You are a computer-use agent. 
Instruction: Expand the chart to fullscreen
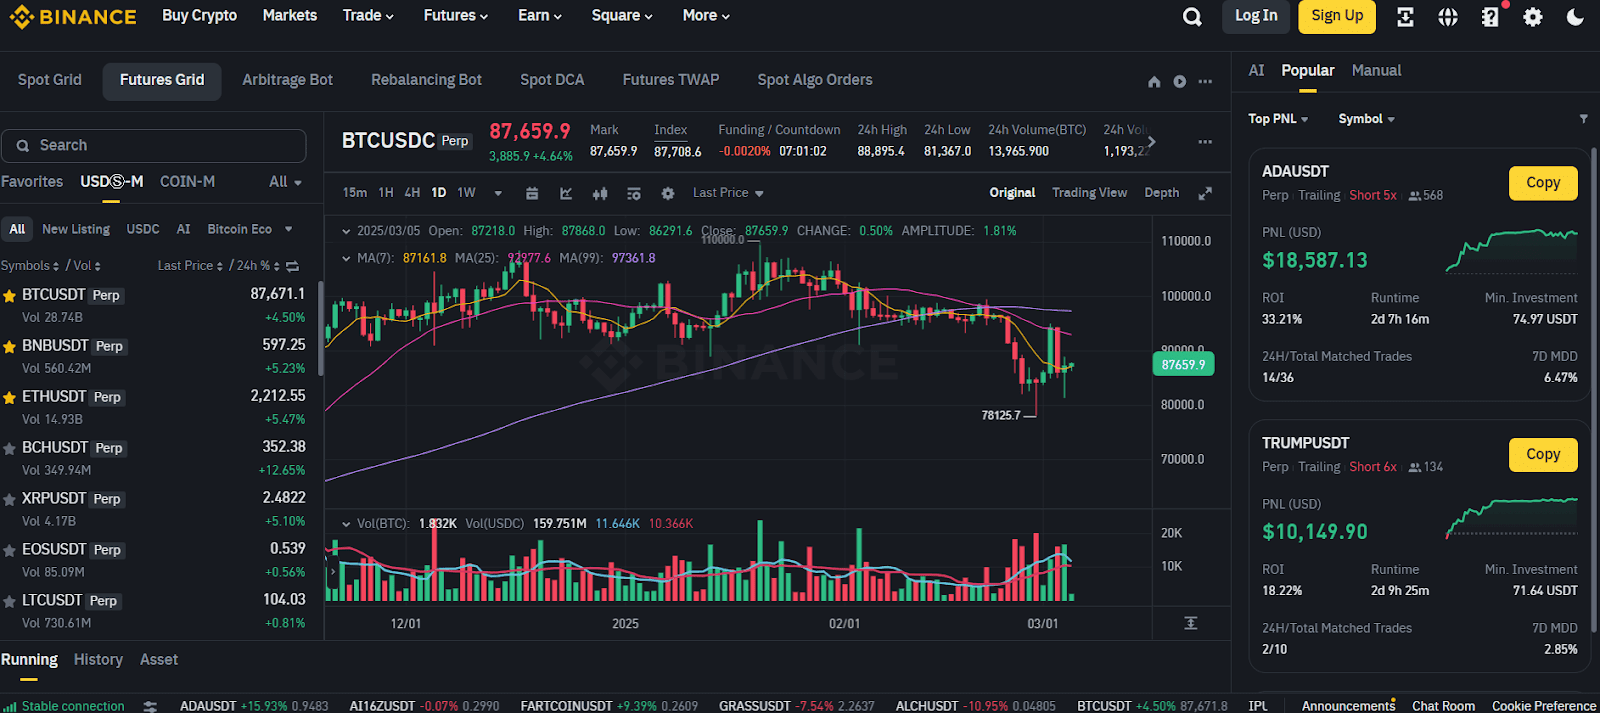pyautogui.click(x=1205, y=193)
